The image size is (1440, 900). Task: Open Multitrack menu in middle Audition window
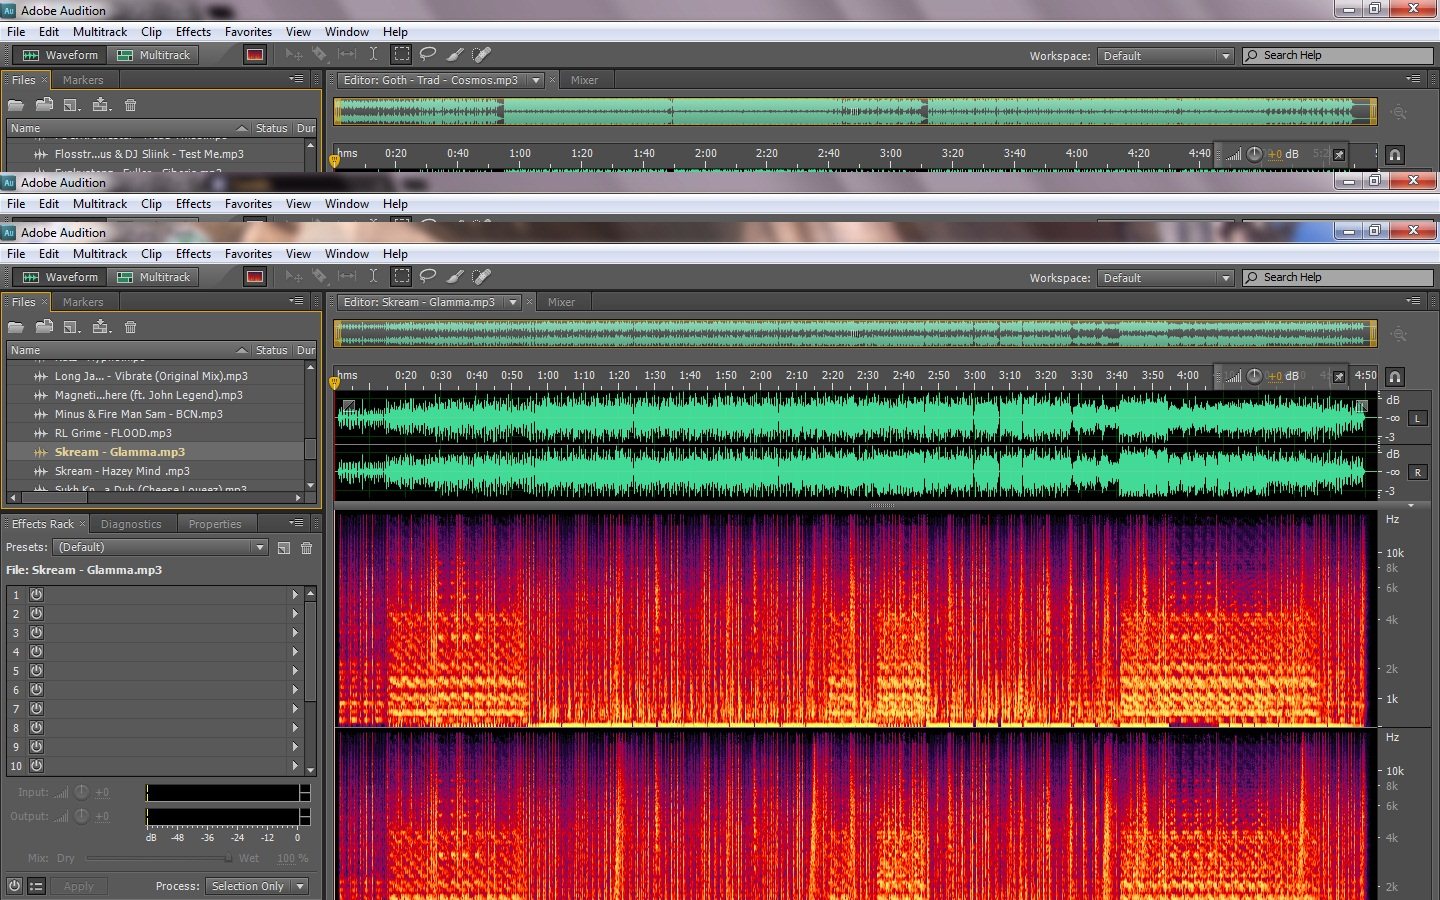click(100, 204)
